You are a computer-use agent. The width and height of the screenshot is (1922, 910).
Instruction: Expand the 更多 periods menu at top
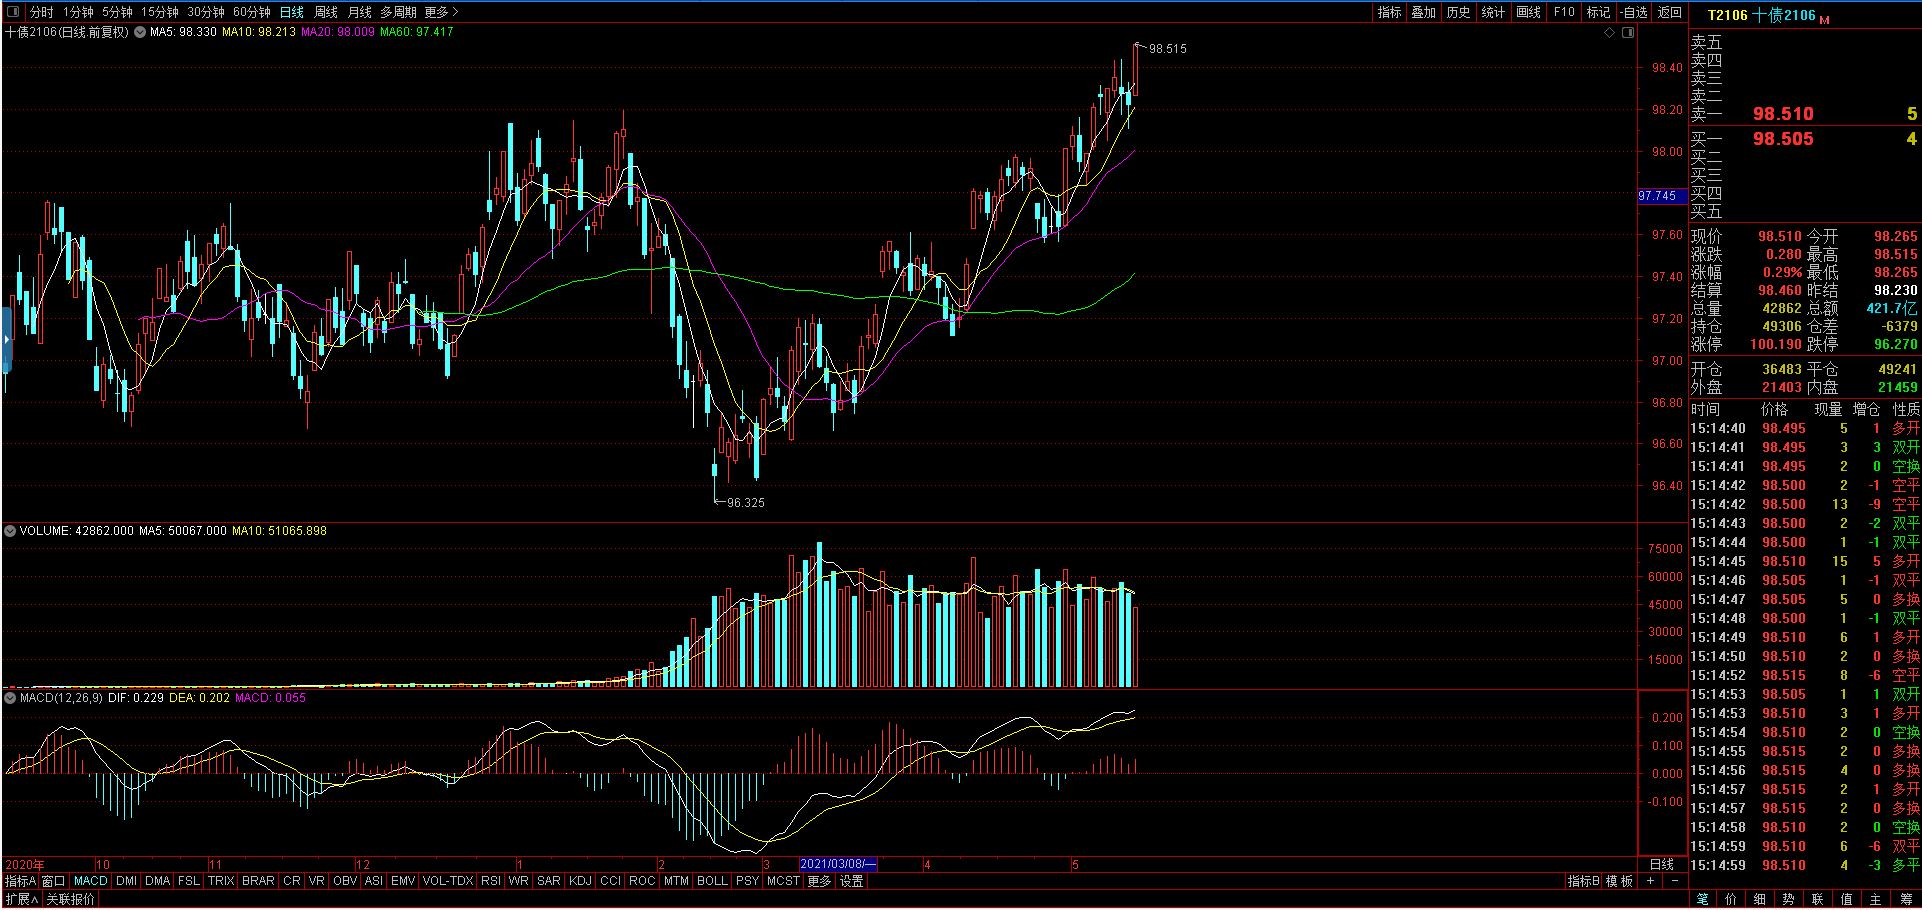point(441,12)
